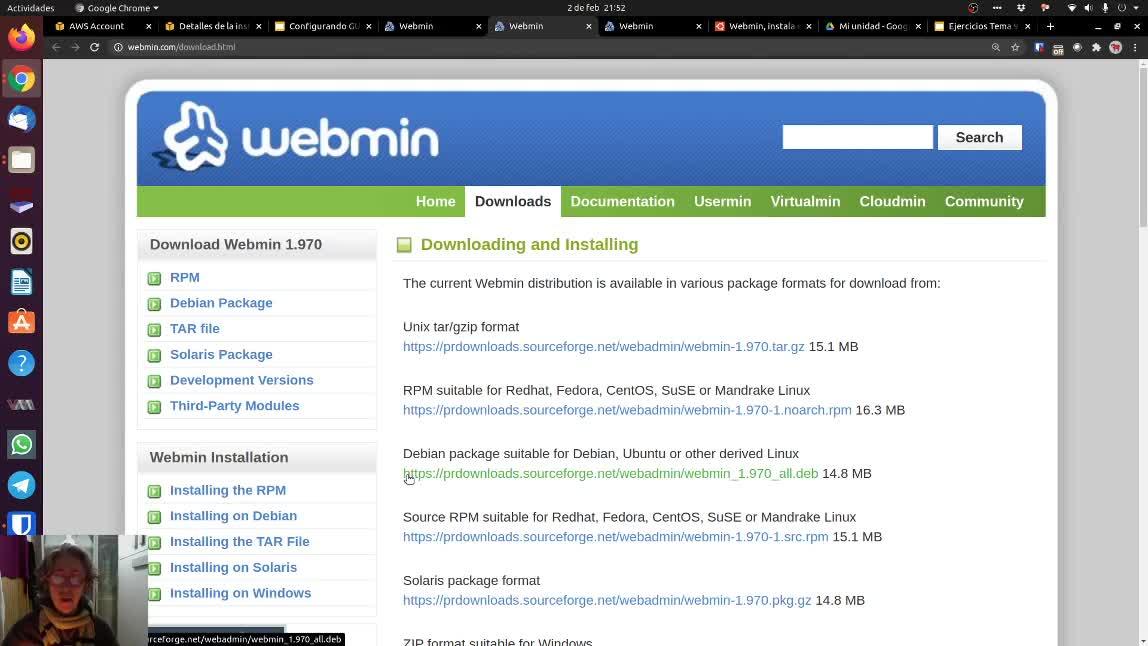
Task: Click the webmin-1.970-1.noarch.rpm link
Action: (627, 410)
